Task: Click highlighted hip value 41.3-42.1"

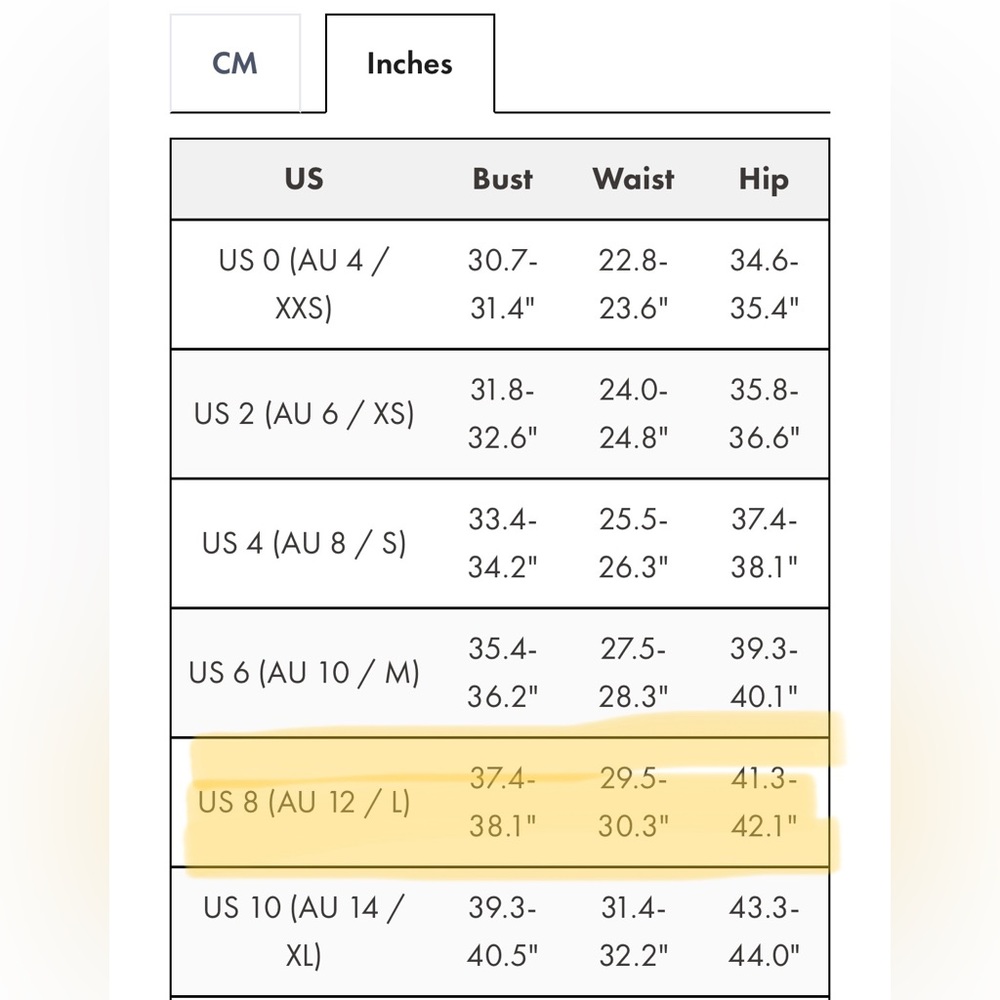Action: coord(764,802)
